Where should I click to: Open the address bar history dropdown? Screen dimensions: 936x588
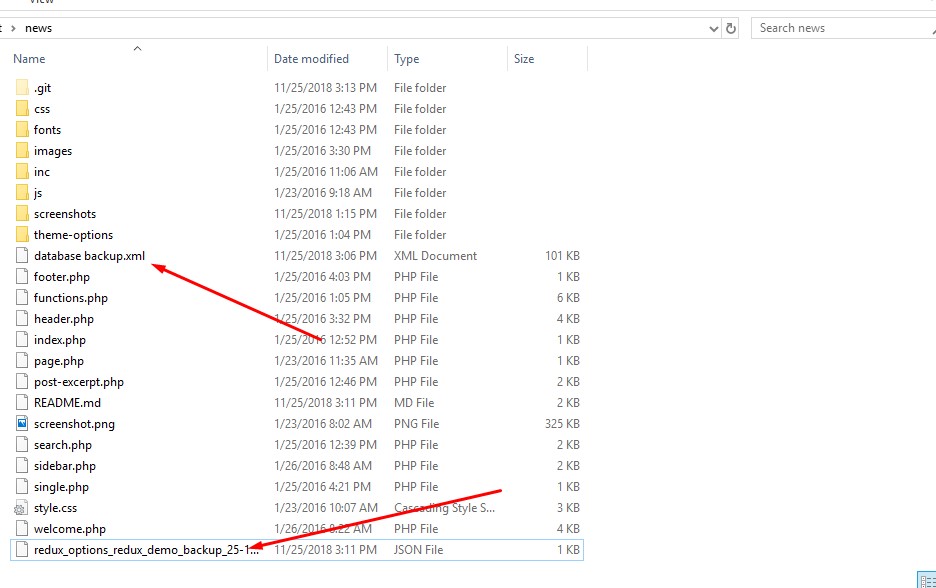pos(713,29)
